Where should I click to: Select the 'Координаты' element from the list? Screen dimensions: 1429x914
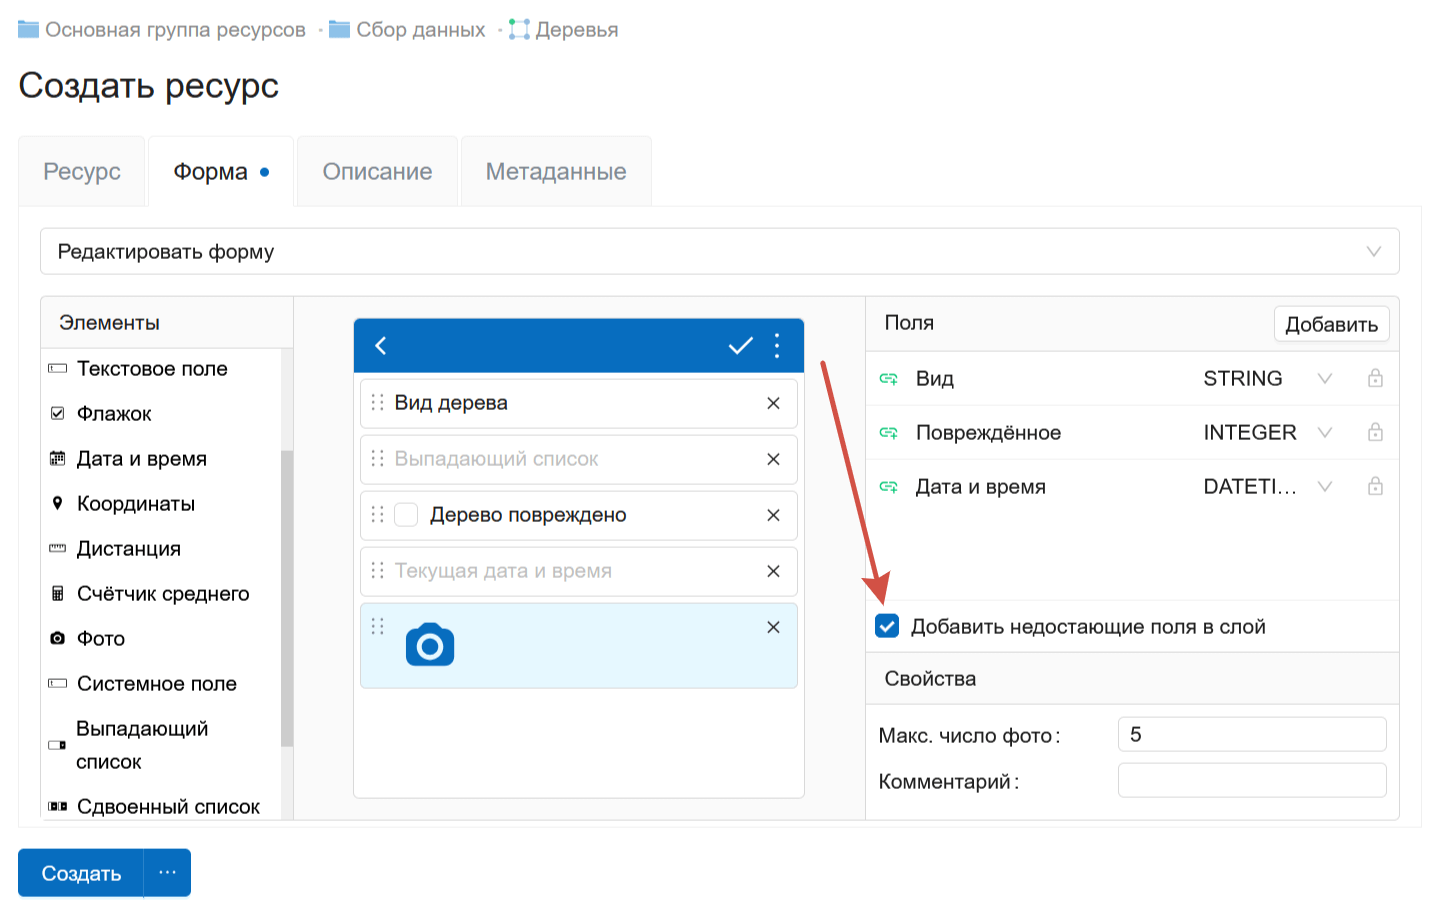tap(135, 504)
